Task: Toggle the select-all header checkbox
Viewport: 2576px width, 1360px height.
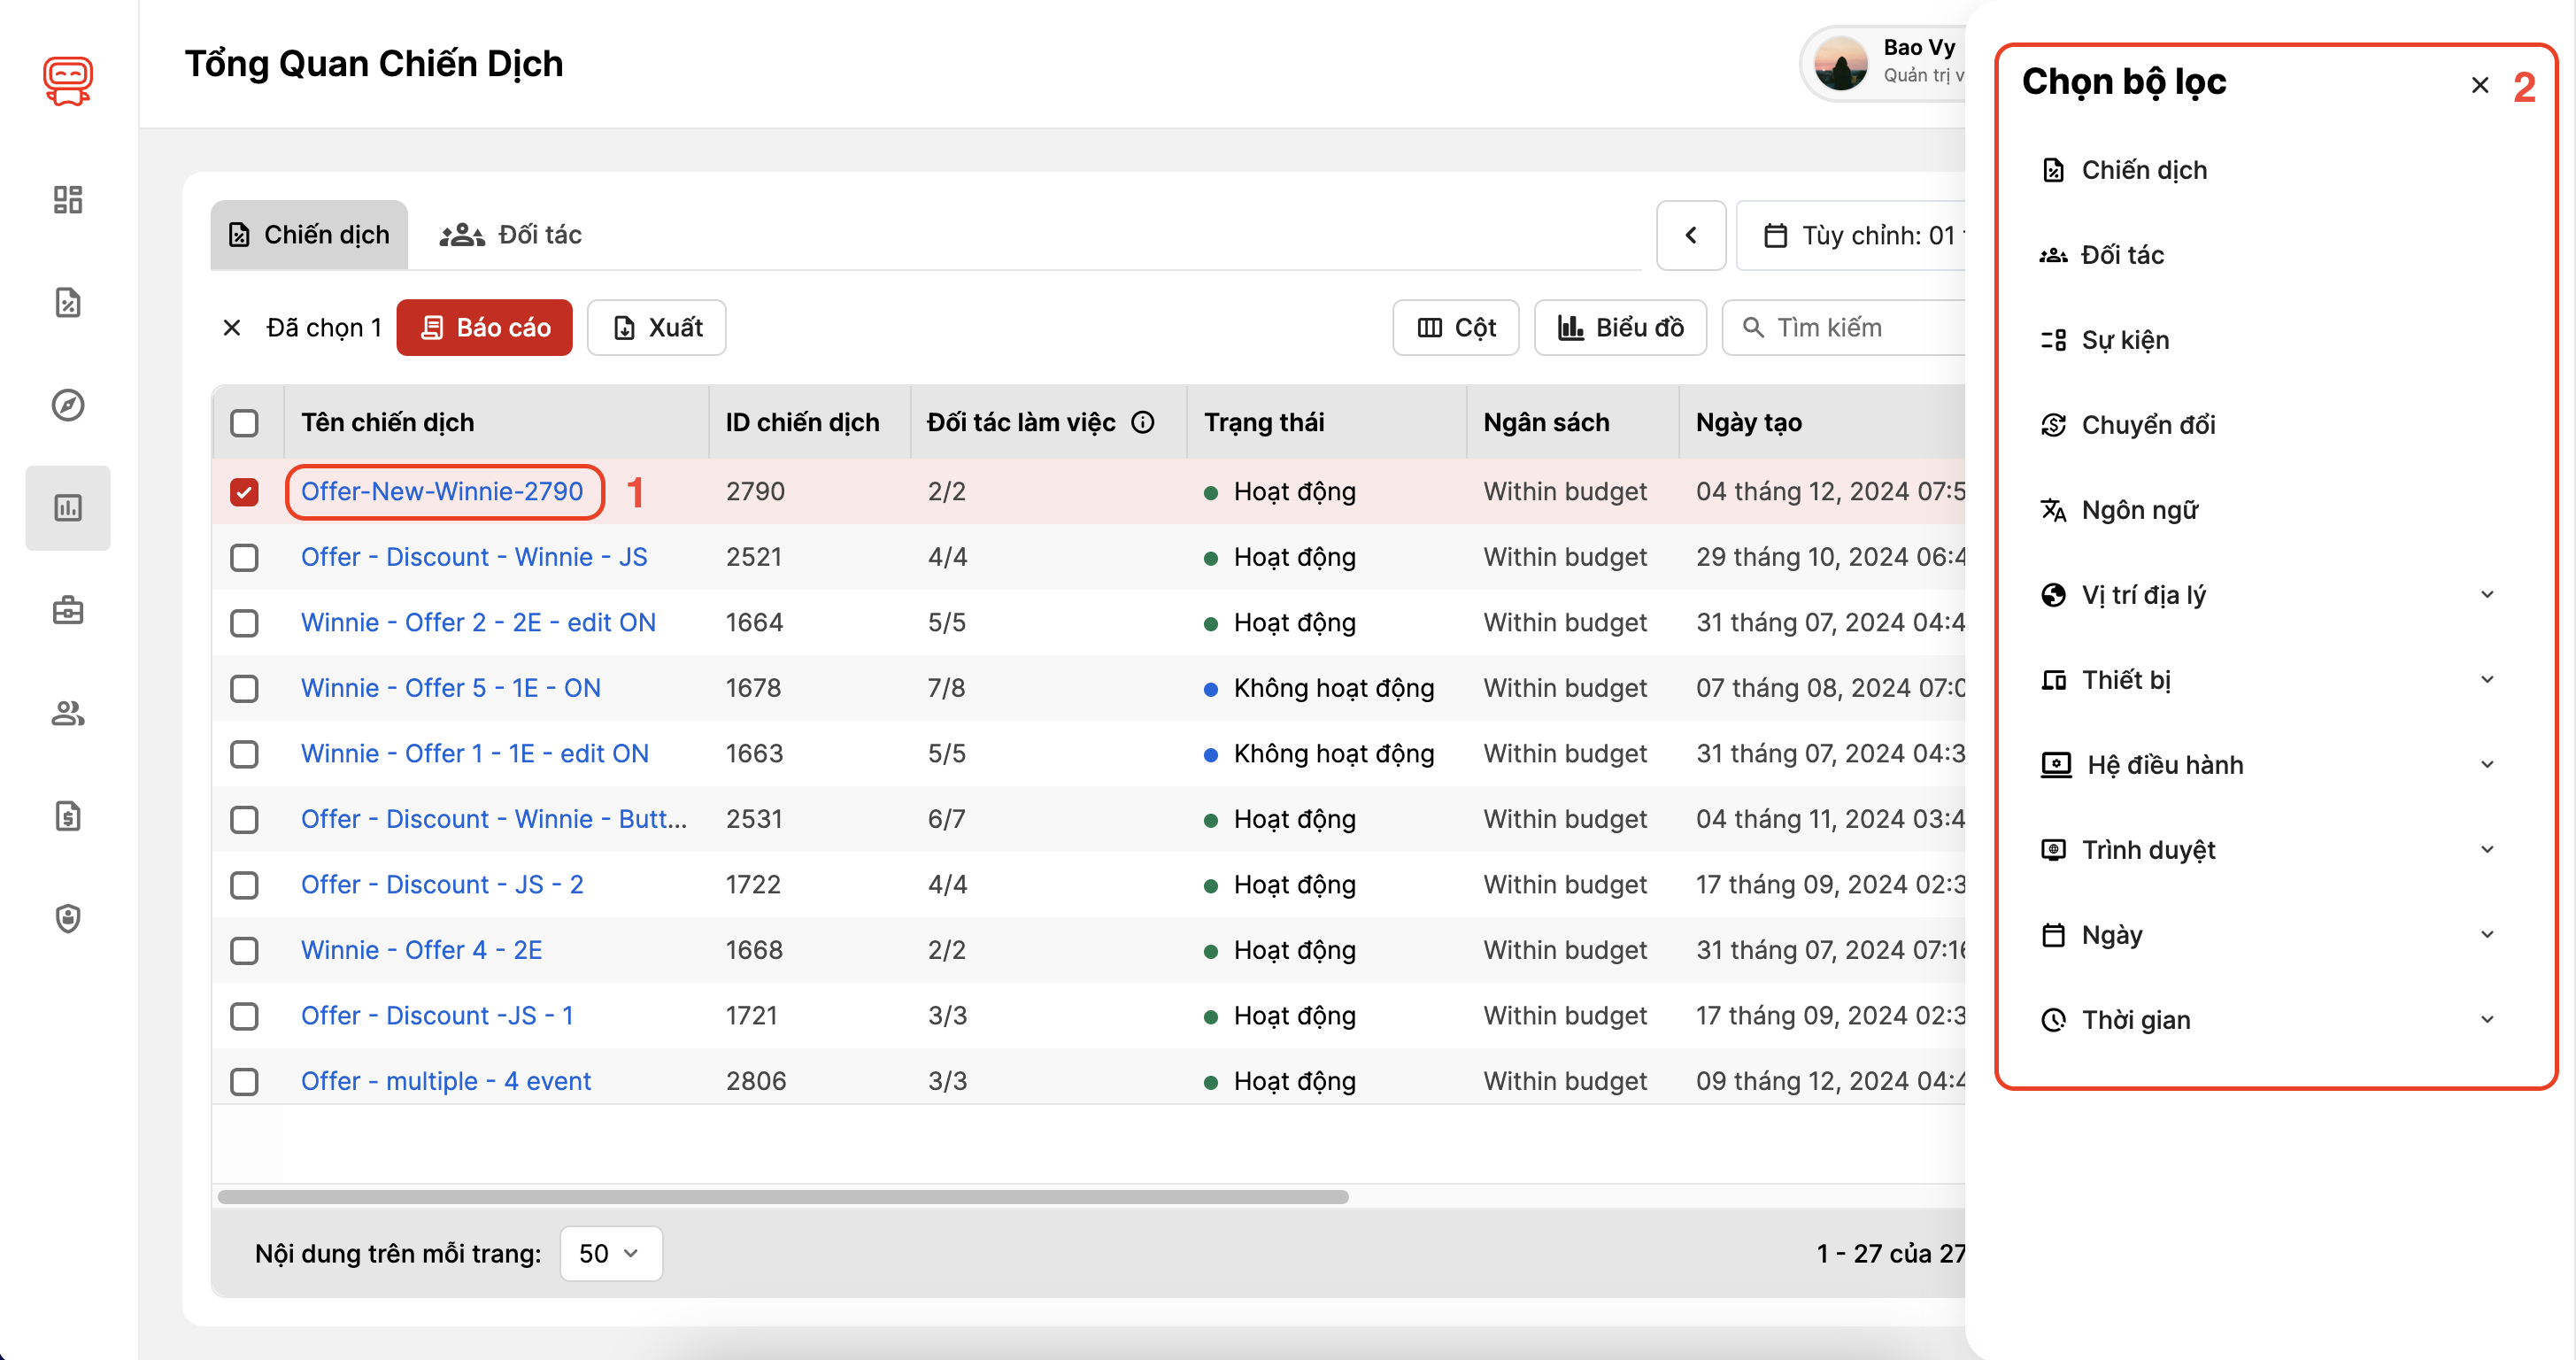Action: [x=244, y=423]
